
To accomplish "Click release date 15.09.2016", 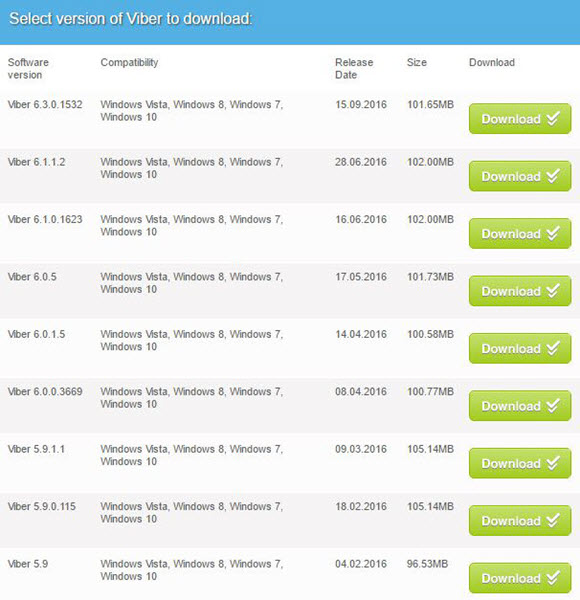I will click(361, 104).
